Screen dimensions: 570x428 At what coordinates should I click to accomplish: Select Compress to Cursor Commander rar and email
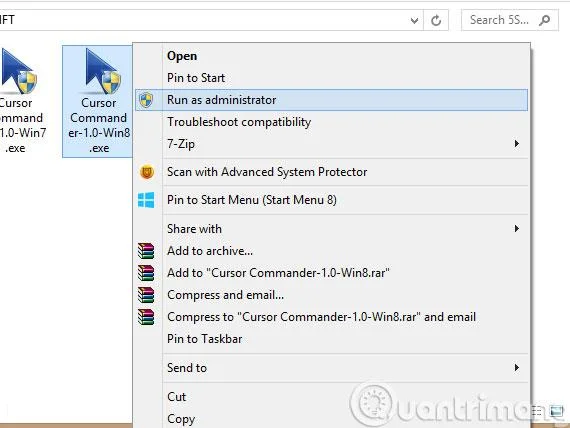pos(331,317)
